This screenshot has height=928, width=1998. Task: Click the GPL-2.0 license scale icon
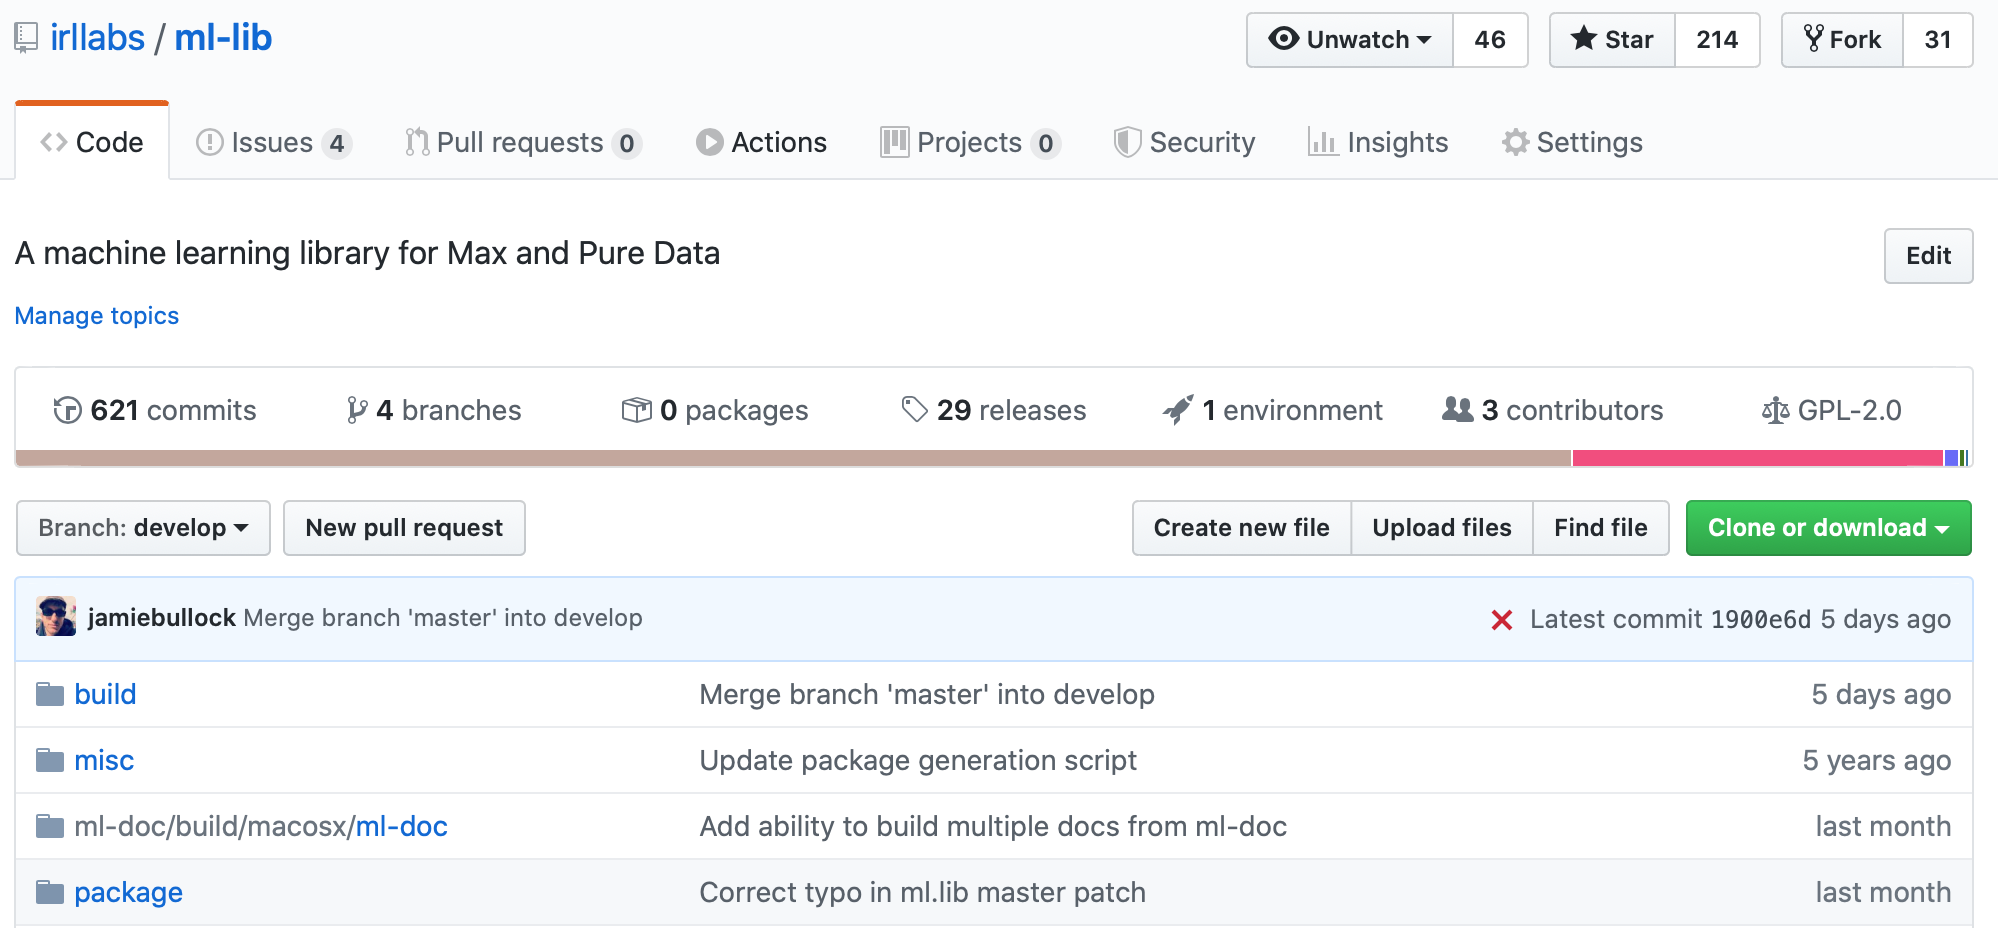(x=1775, y=410)
